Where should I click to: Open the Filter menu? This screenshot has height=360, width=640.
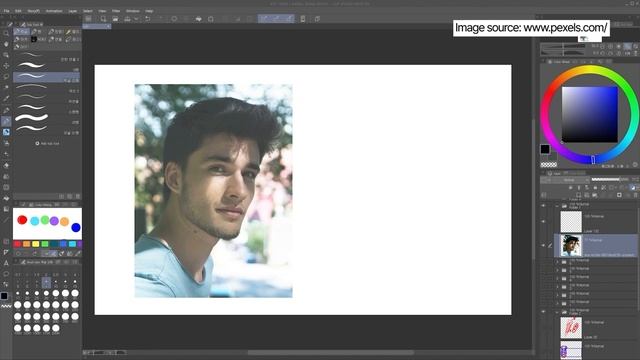(116, 11)
